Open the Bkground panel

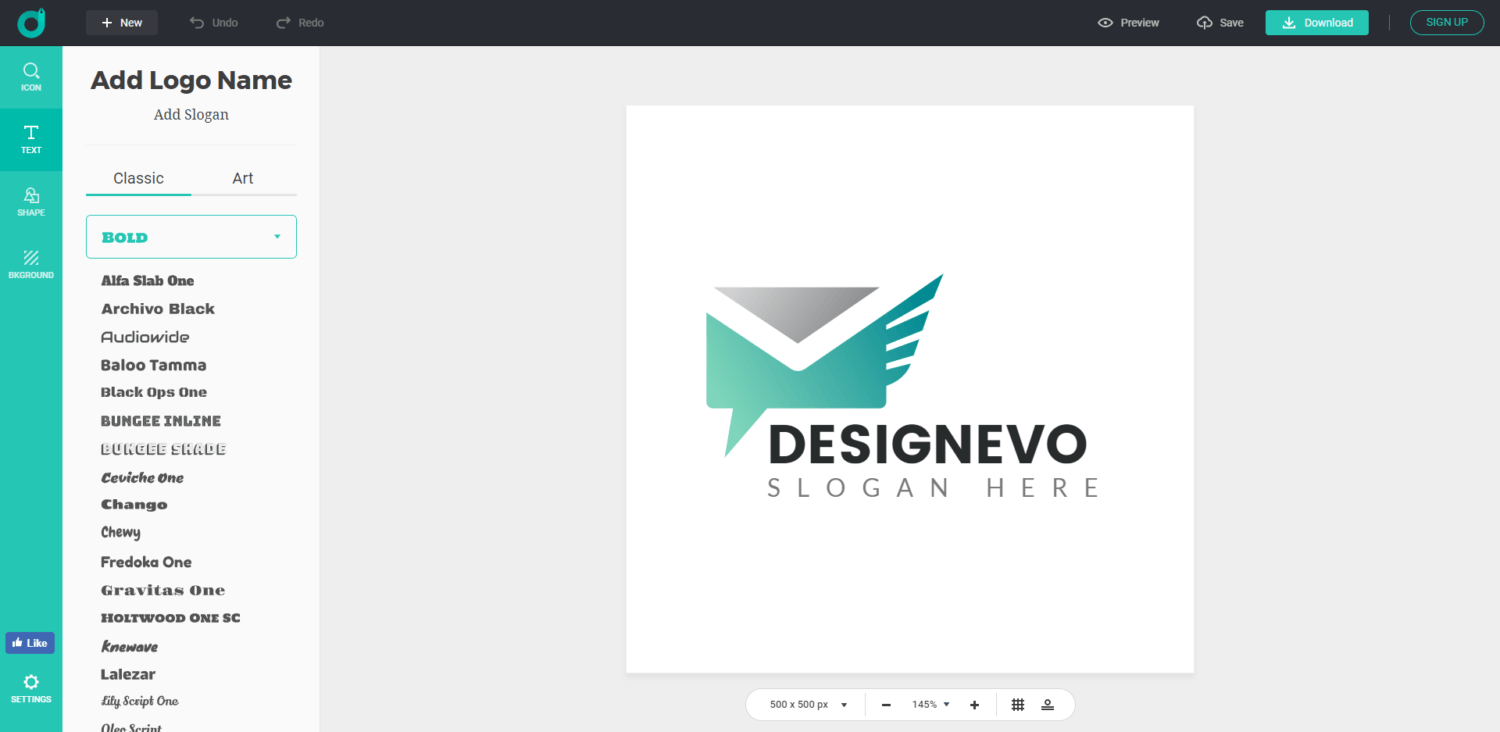(31, 264)
